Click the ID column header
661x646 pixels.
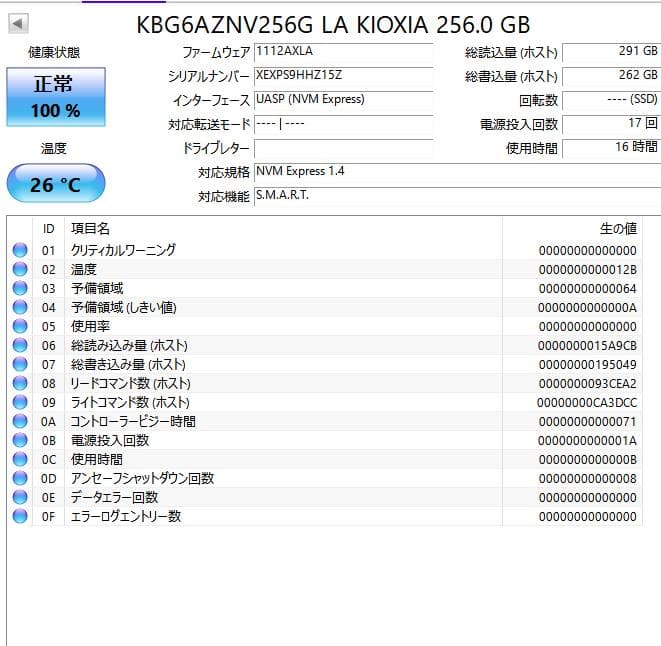(x=48, y=229)
